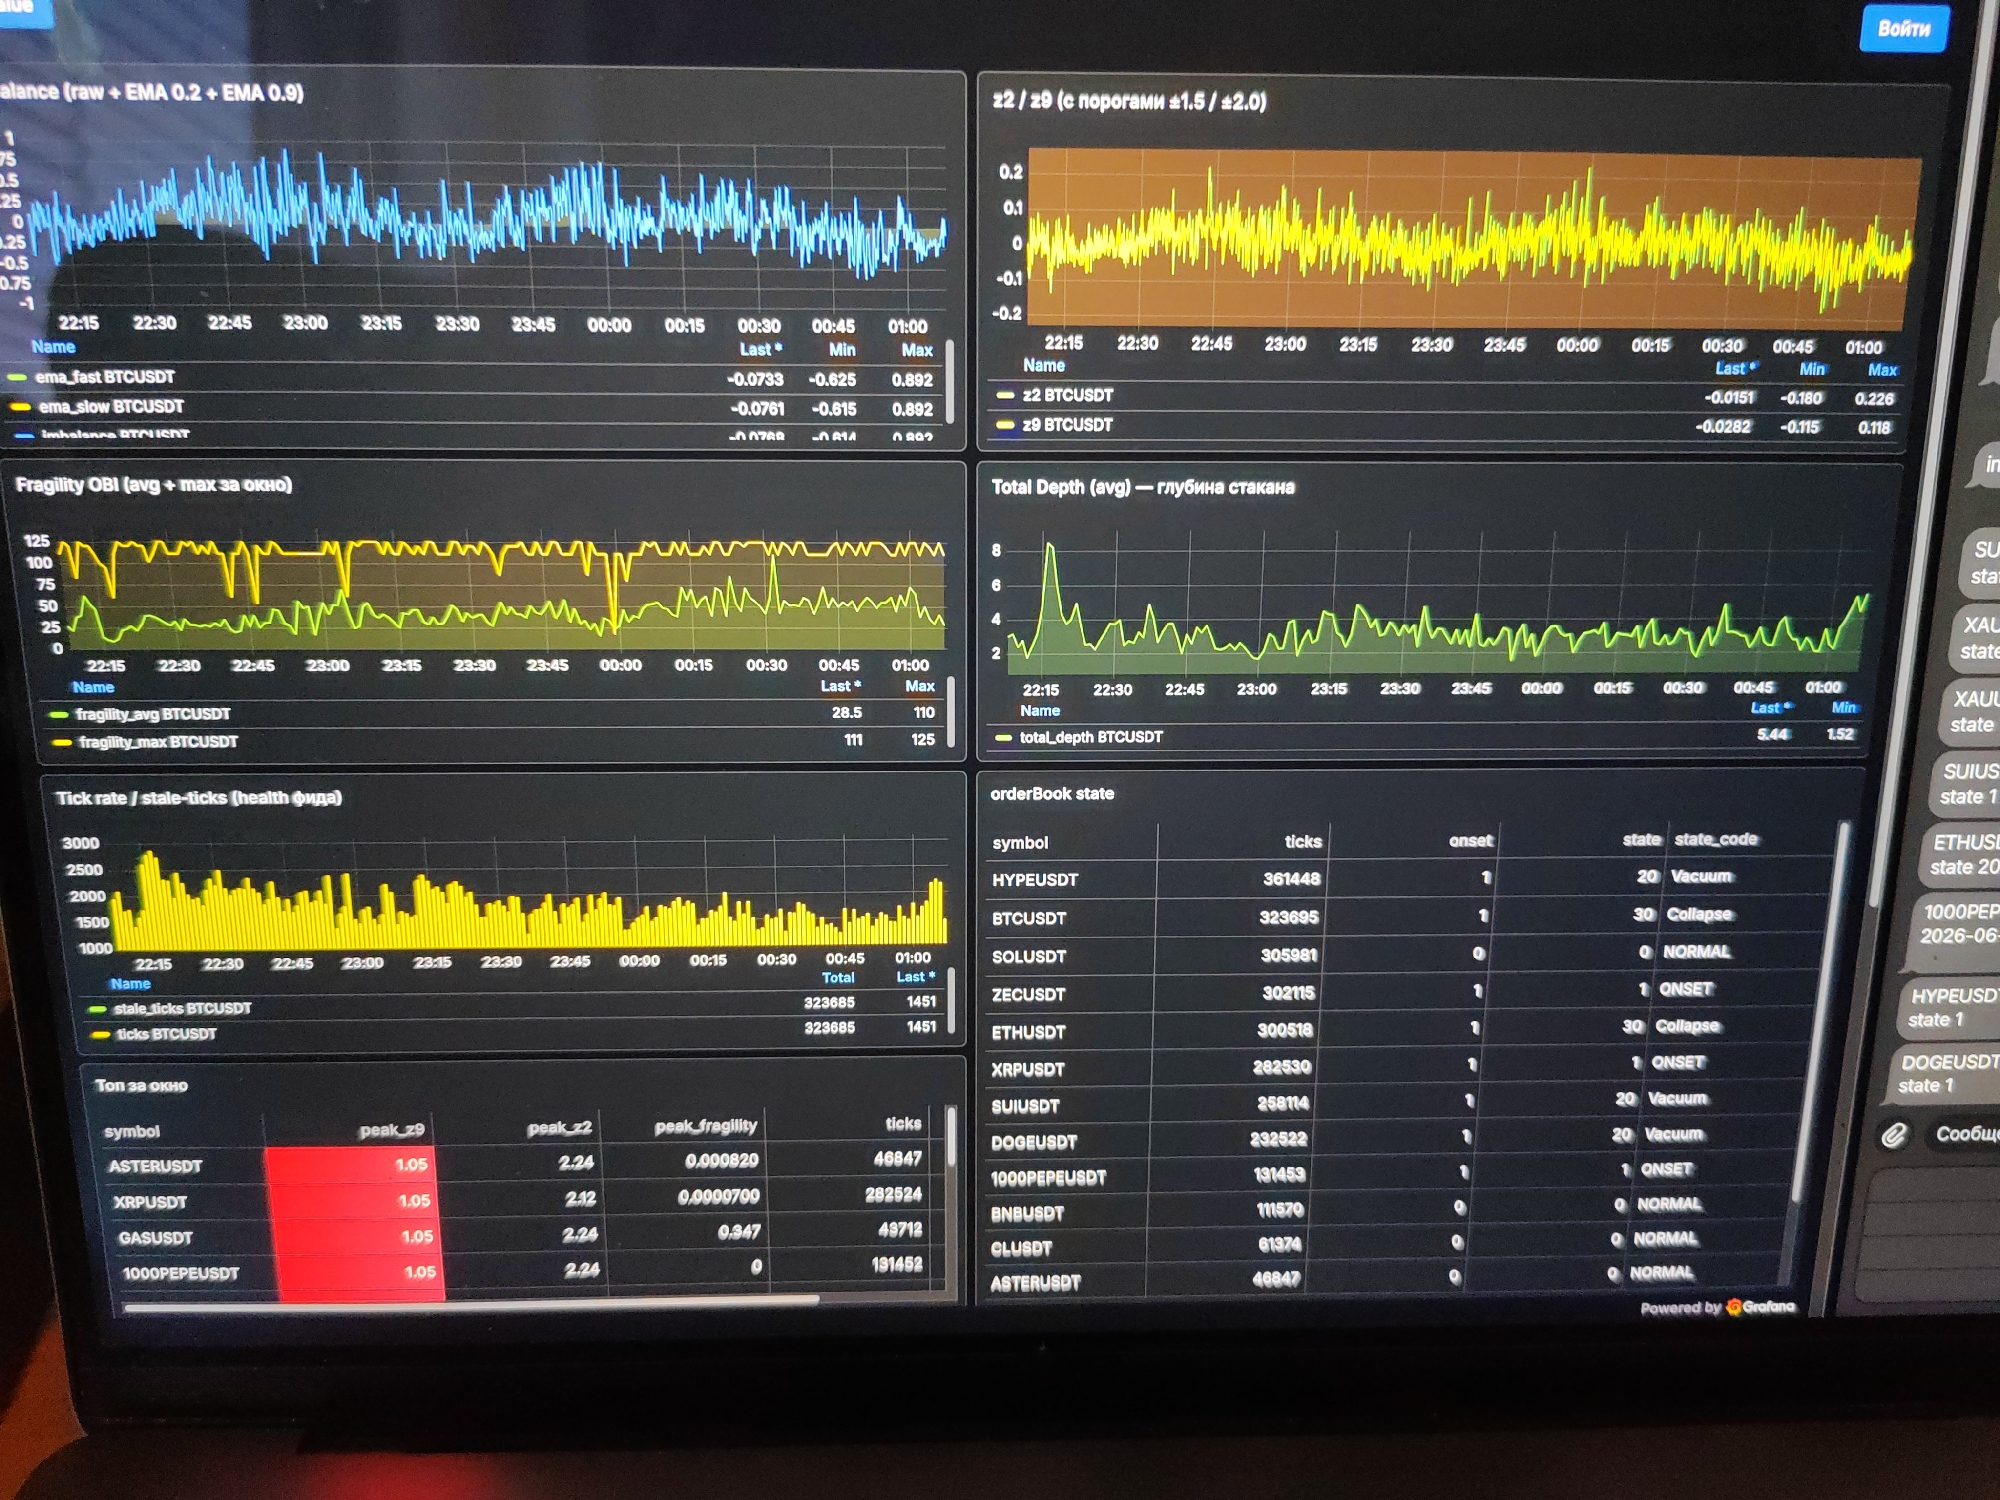2000x1500 pixels.
Task: Sort imbalance legend by Min column
Action: pos(842,350)
